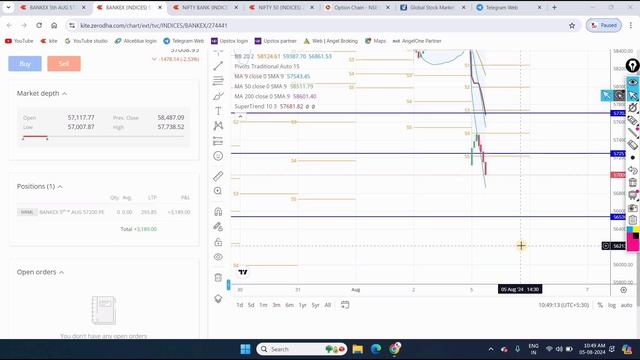This screenshot has height=360, width=640.
Task: Toggle the annotation toolbar eye icon
Action: click(x=633, y=82)
